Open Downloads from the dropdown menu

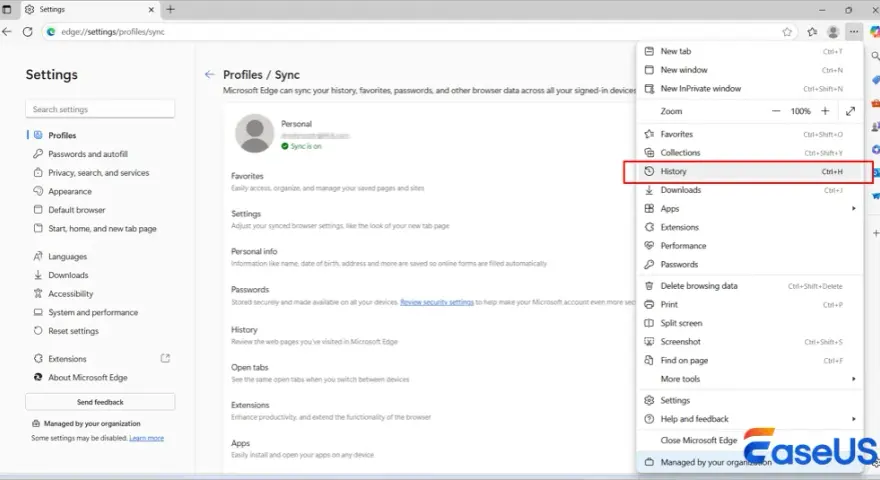pos(749,190)
